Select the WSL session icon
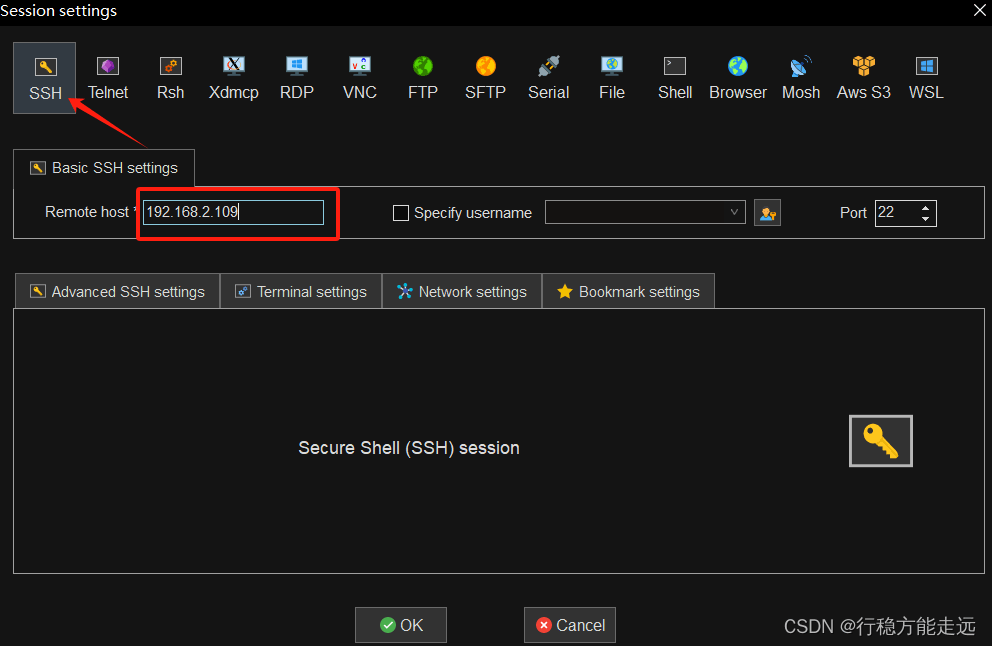The image size is (992, 646). click(926, 78)
